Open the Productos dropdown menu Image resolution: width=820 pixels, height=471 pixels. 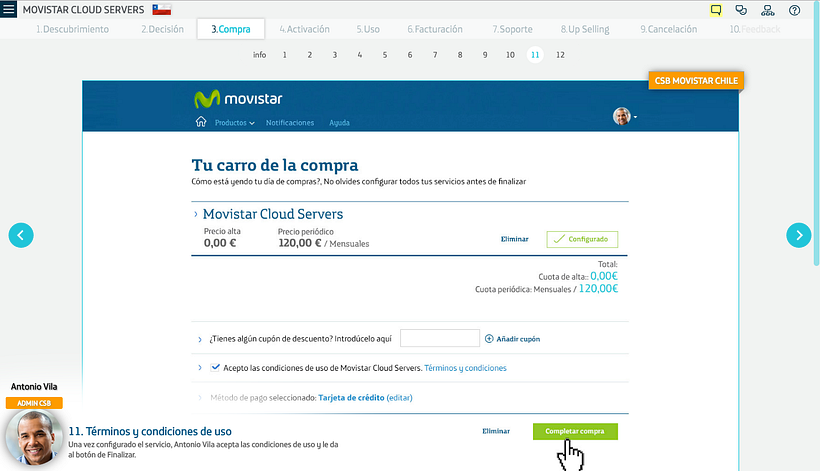tap(234, 123)
